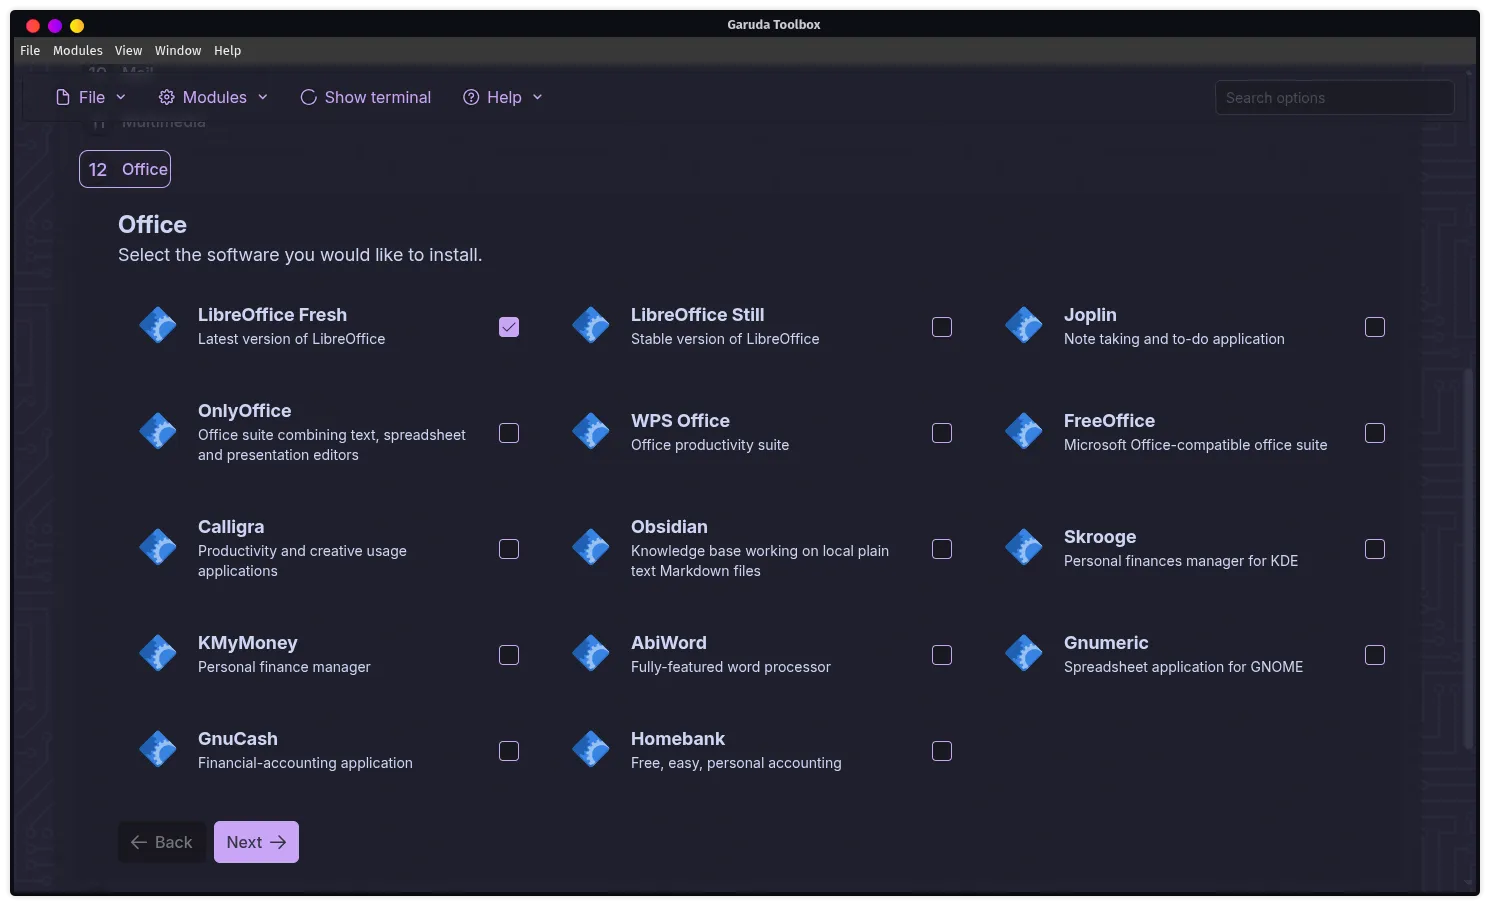Tick the GnuCash checkbox
This screenshot has width=1490, height=906.
pos(509,751)
